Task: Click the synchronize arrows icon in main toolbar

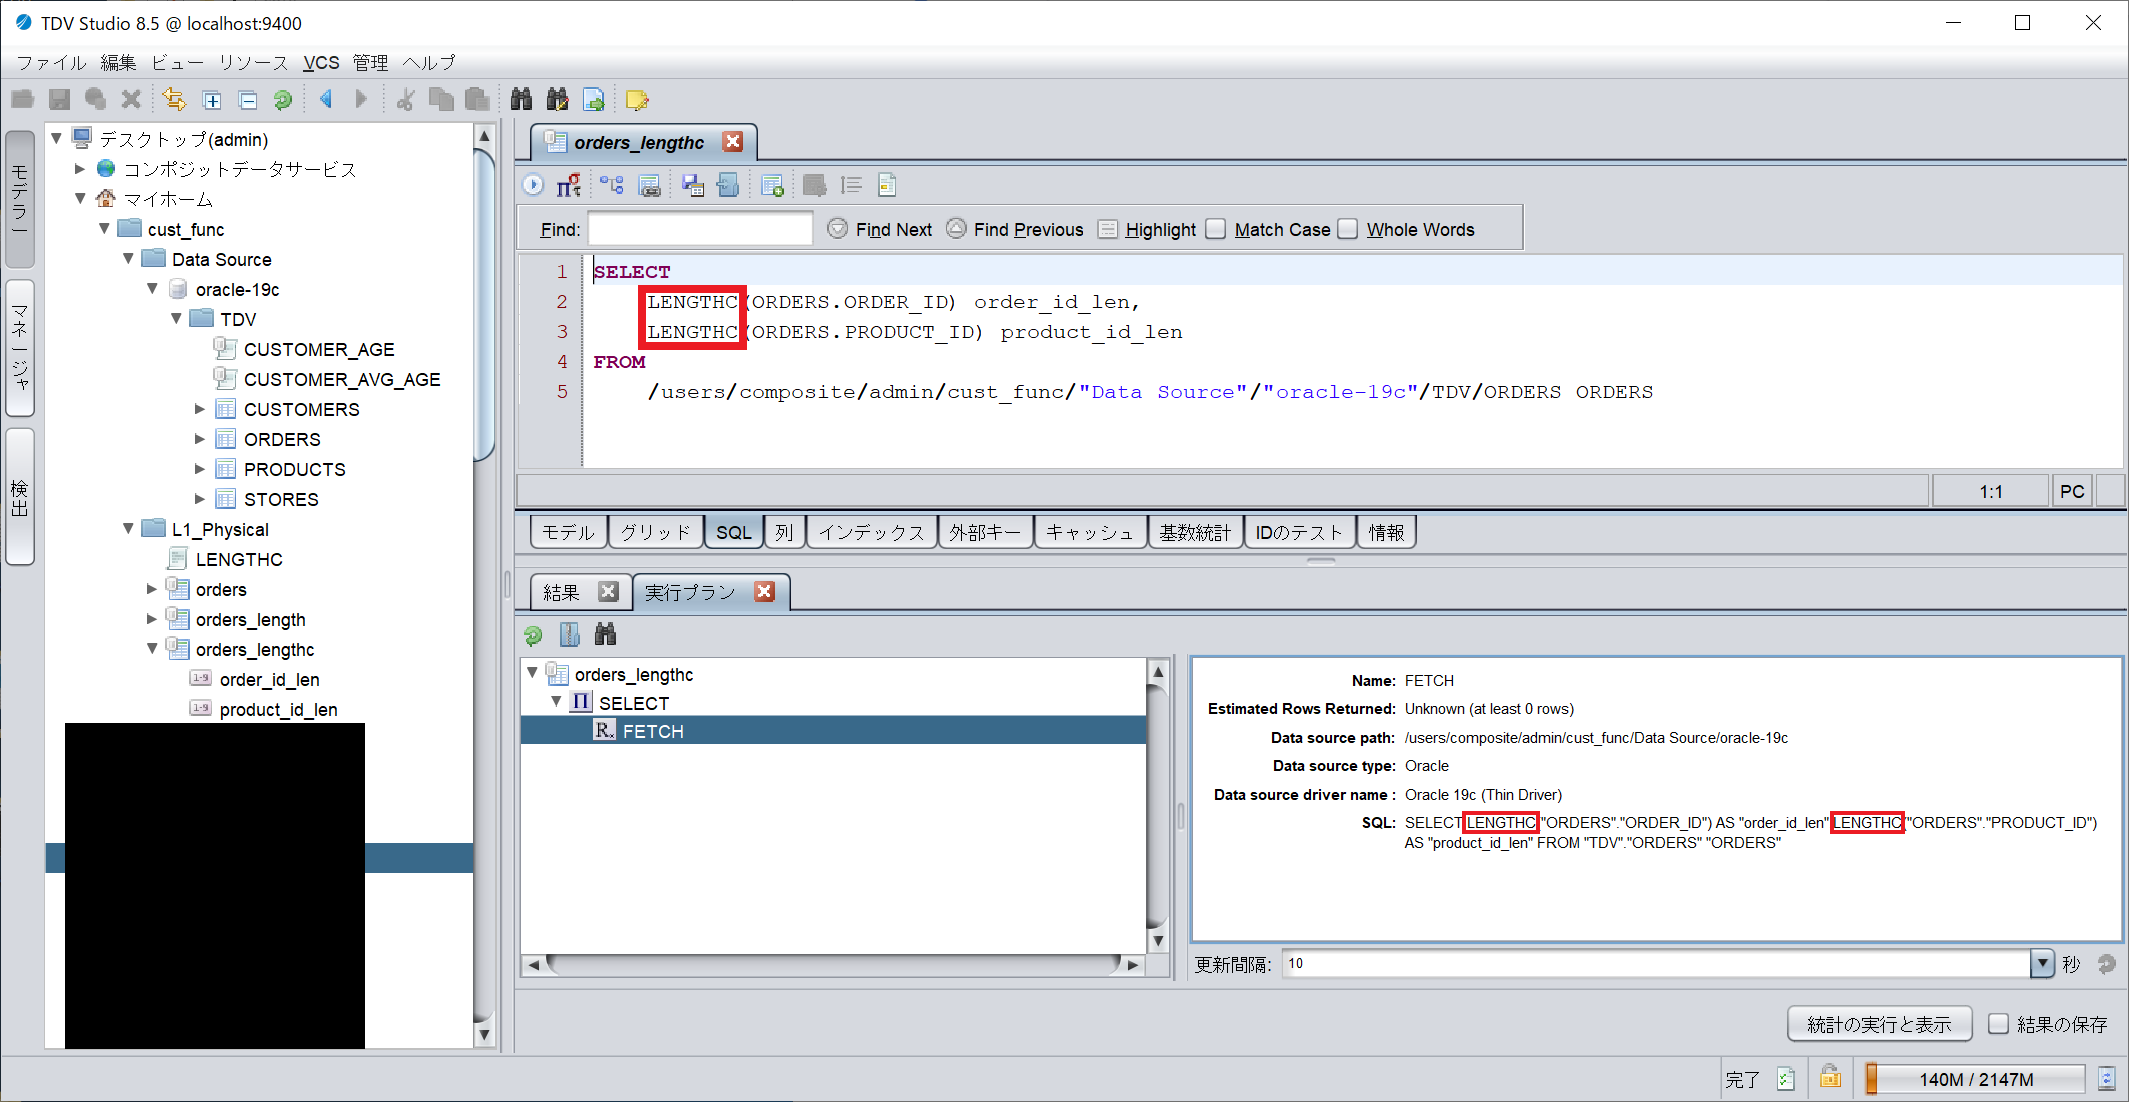Action: pyautogui.click(x=174, y=99)
